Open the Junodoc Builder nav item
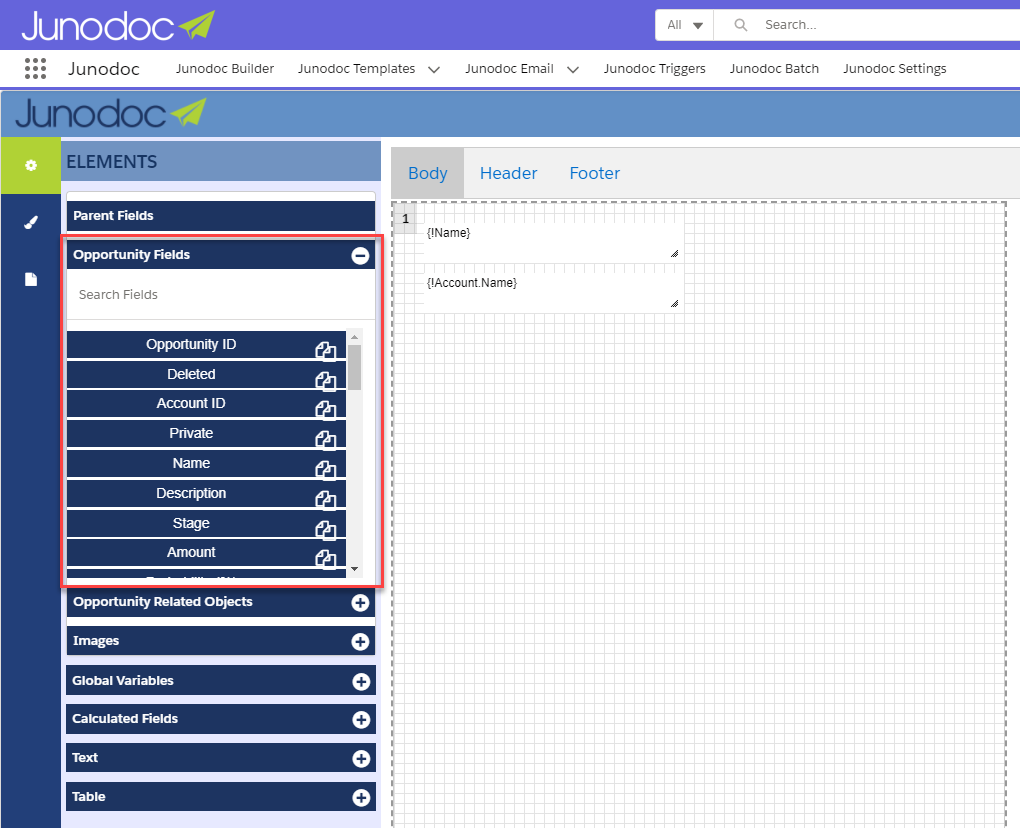 [224, 68]
